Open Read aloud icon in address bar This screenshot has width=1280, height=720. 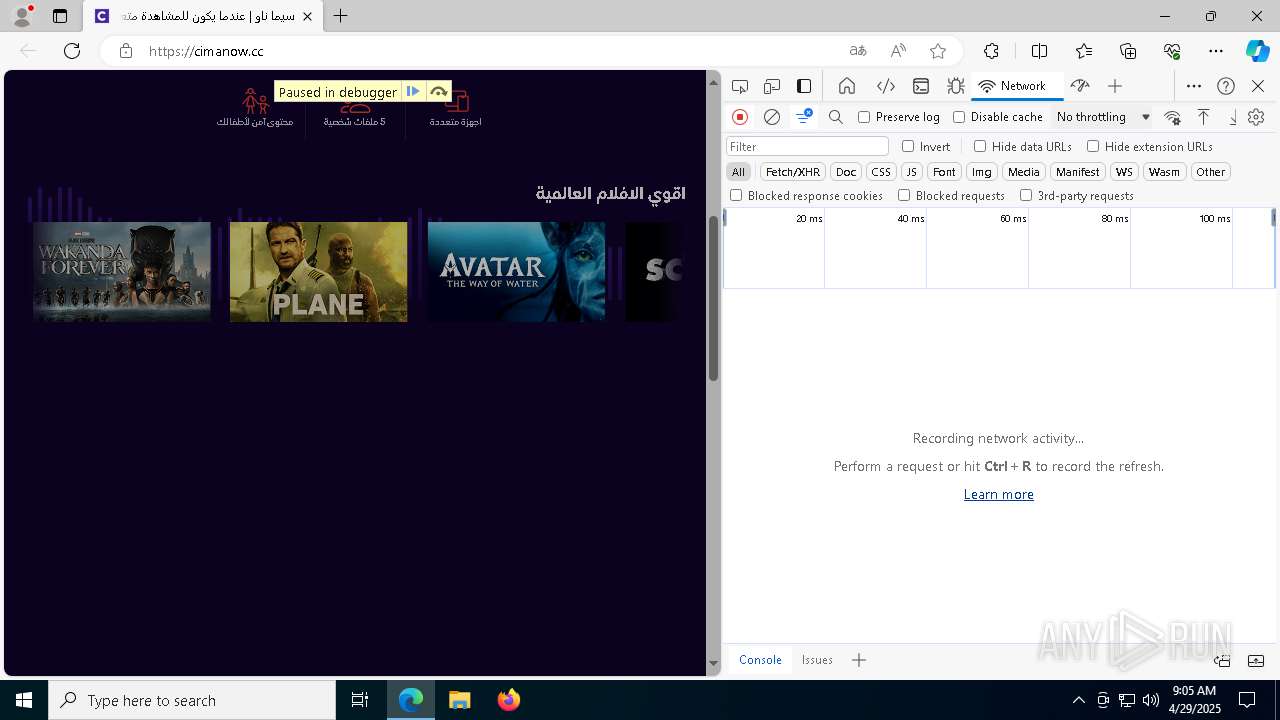[898, 51]
